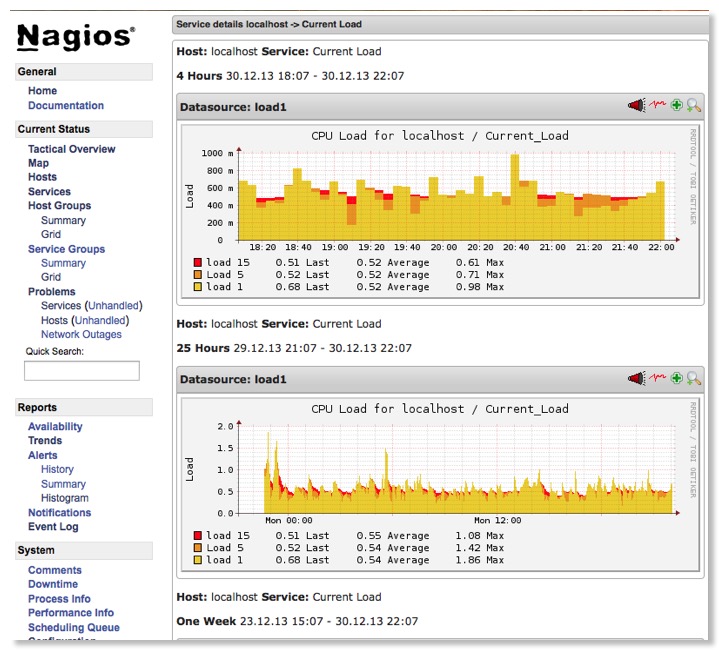Focus the Quick Search input box
The image size is (719, 650).
(x=82, y=370)
